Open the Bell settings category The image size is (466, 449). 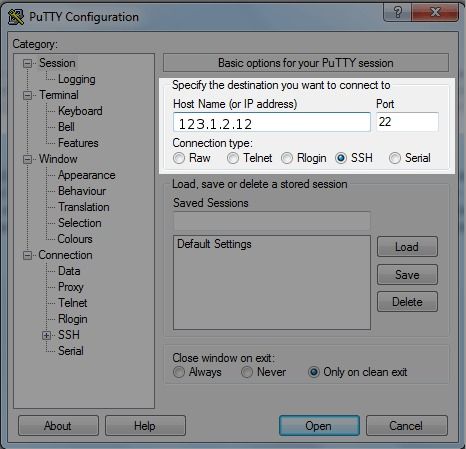pos(66,127)
